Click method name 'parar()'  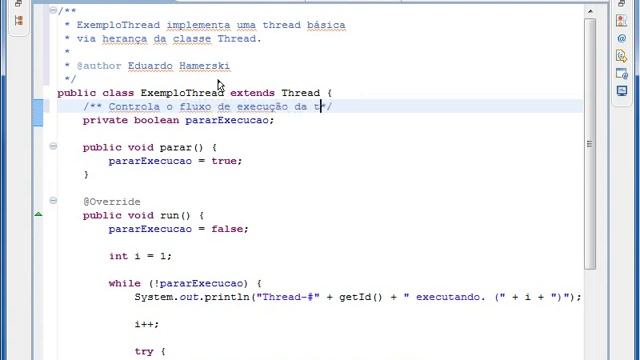click(x=181, y=147)
